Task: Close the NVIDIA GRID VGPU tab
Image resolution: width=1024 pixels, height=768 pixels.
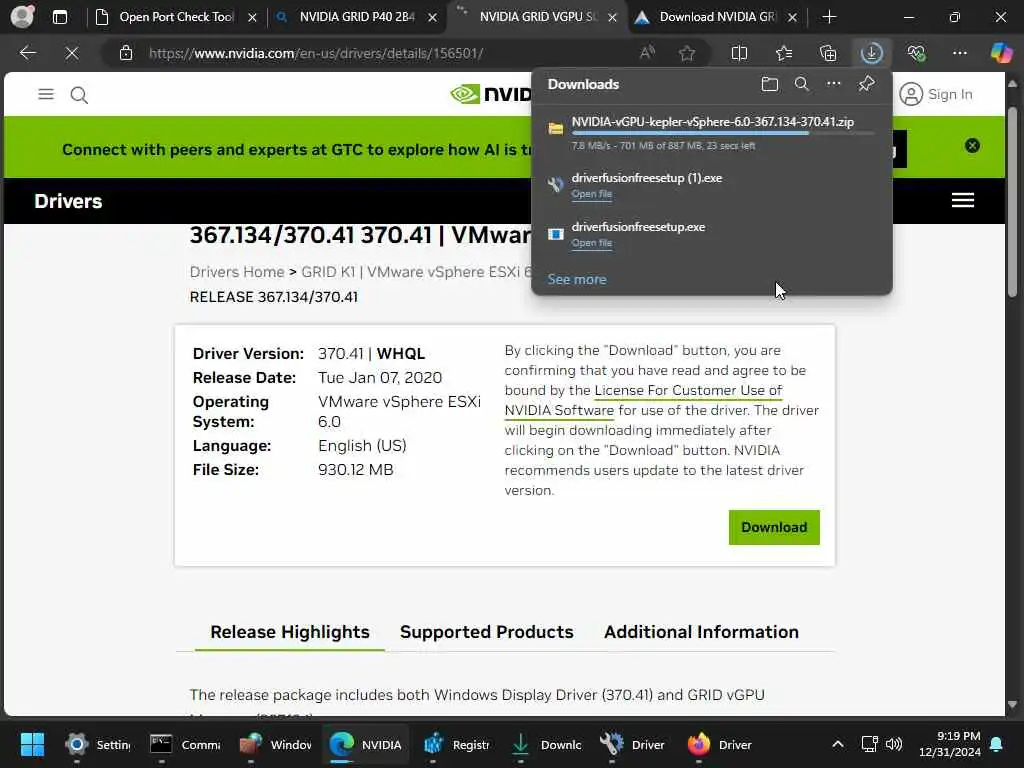Action: tap(612, 18)
